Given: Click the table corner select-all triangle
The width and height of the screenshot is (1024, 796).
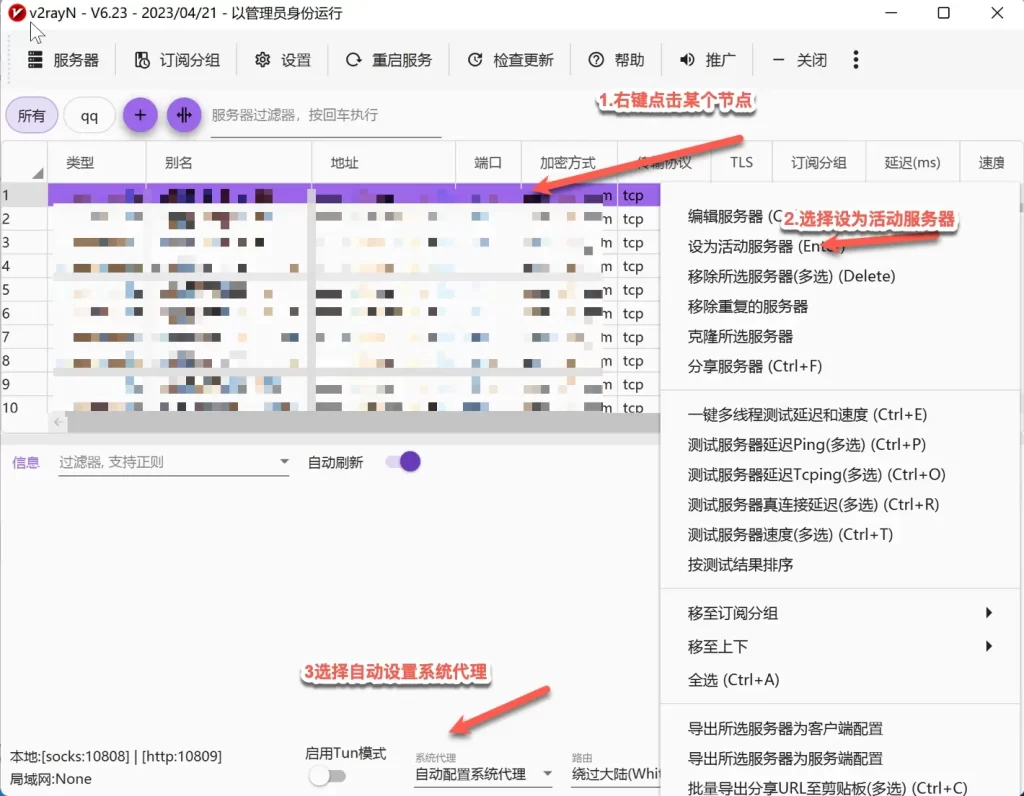Looking at the screenshot, I should [37, 172].
